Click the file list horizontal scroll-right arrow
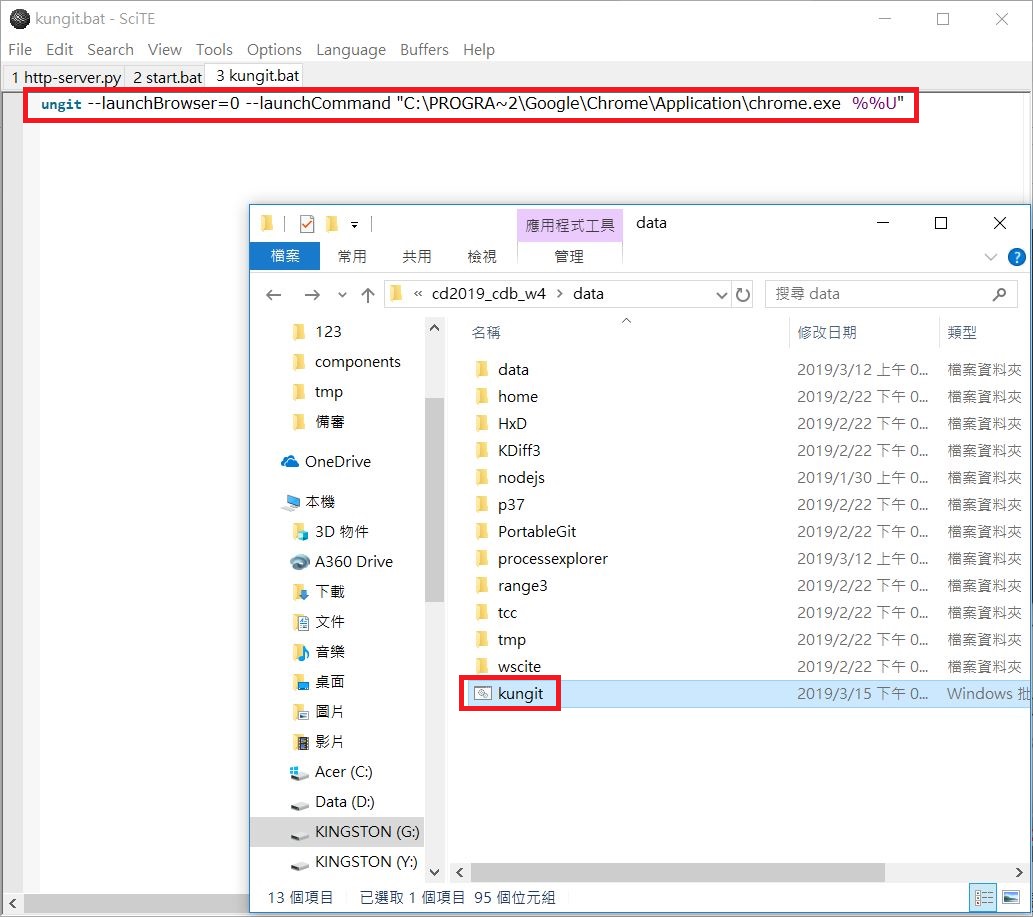 tap(1019, 872)
